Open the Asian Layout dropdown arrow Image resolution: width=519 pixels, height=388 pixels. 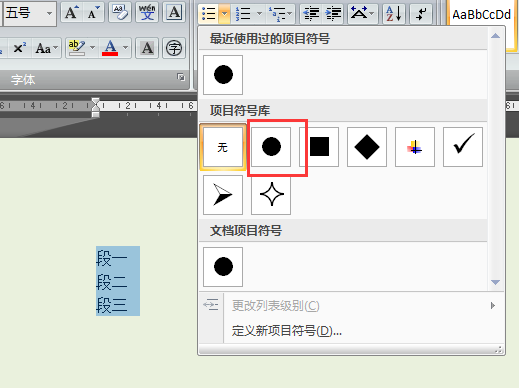[x=372, y=14]
